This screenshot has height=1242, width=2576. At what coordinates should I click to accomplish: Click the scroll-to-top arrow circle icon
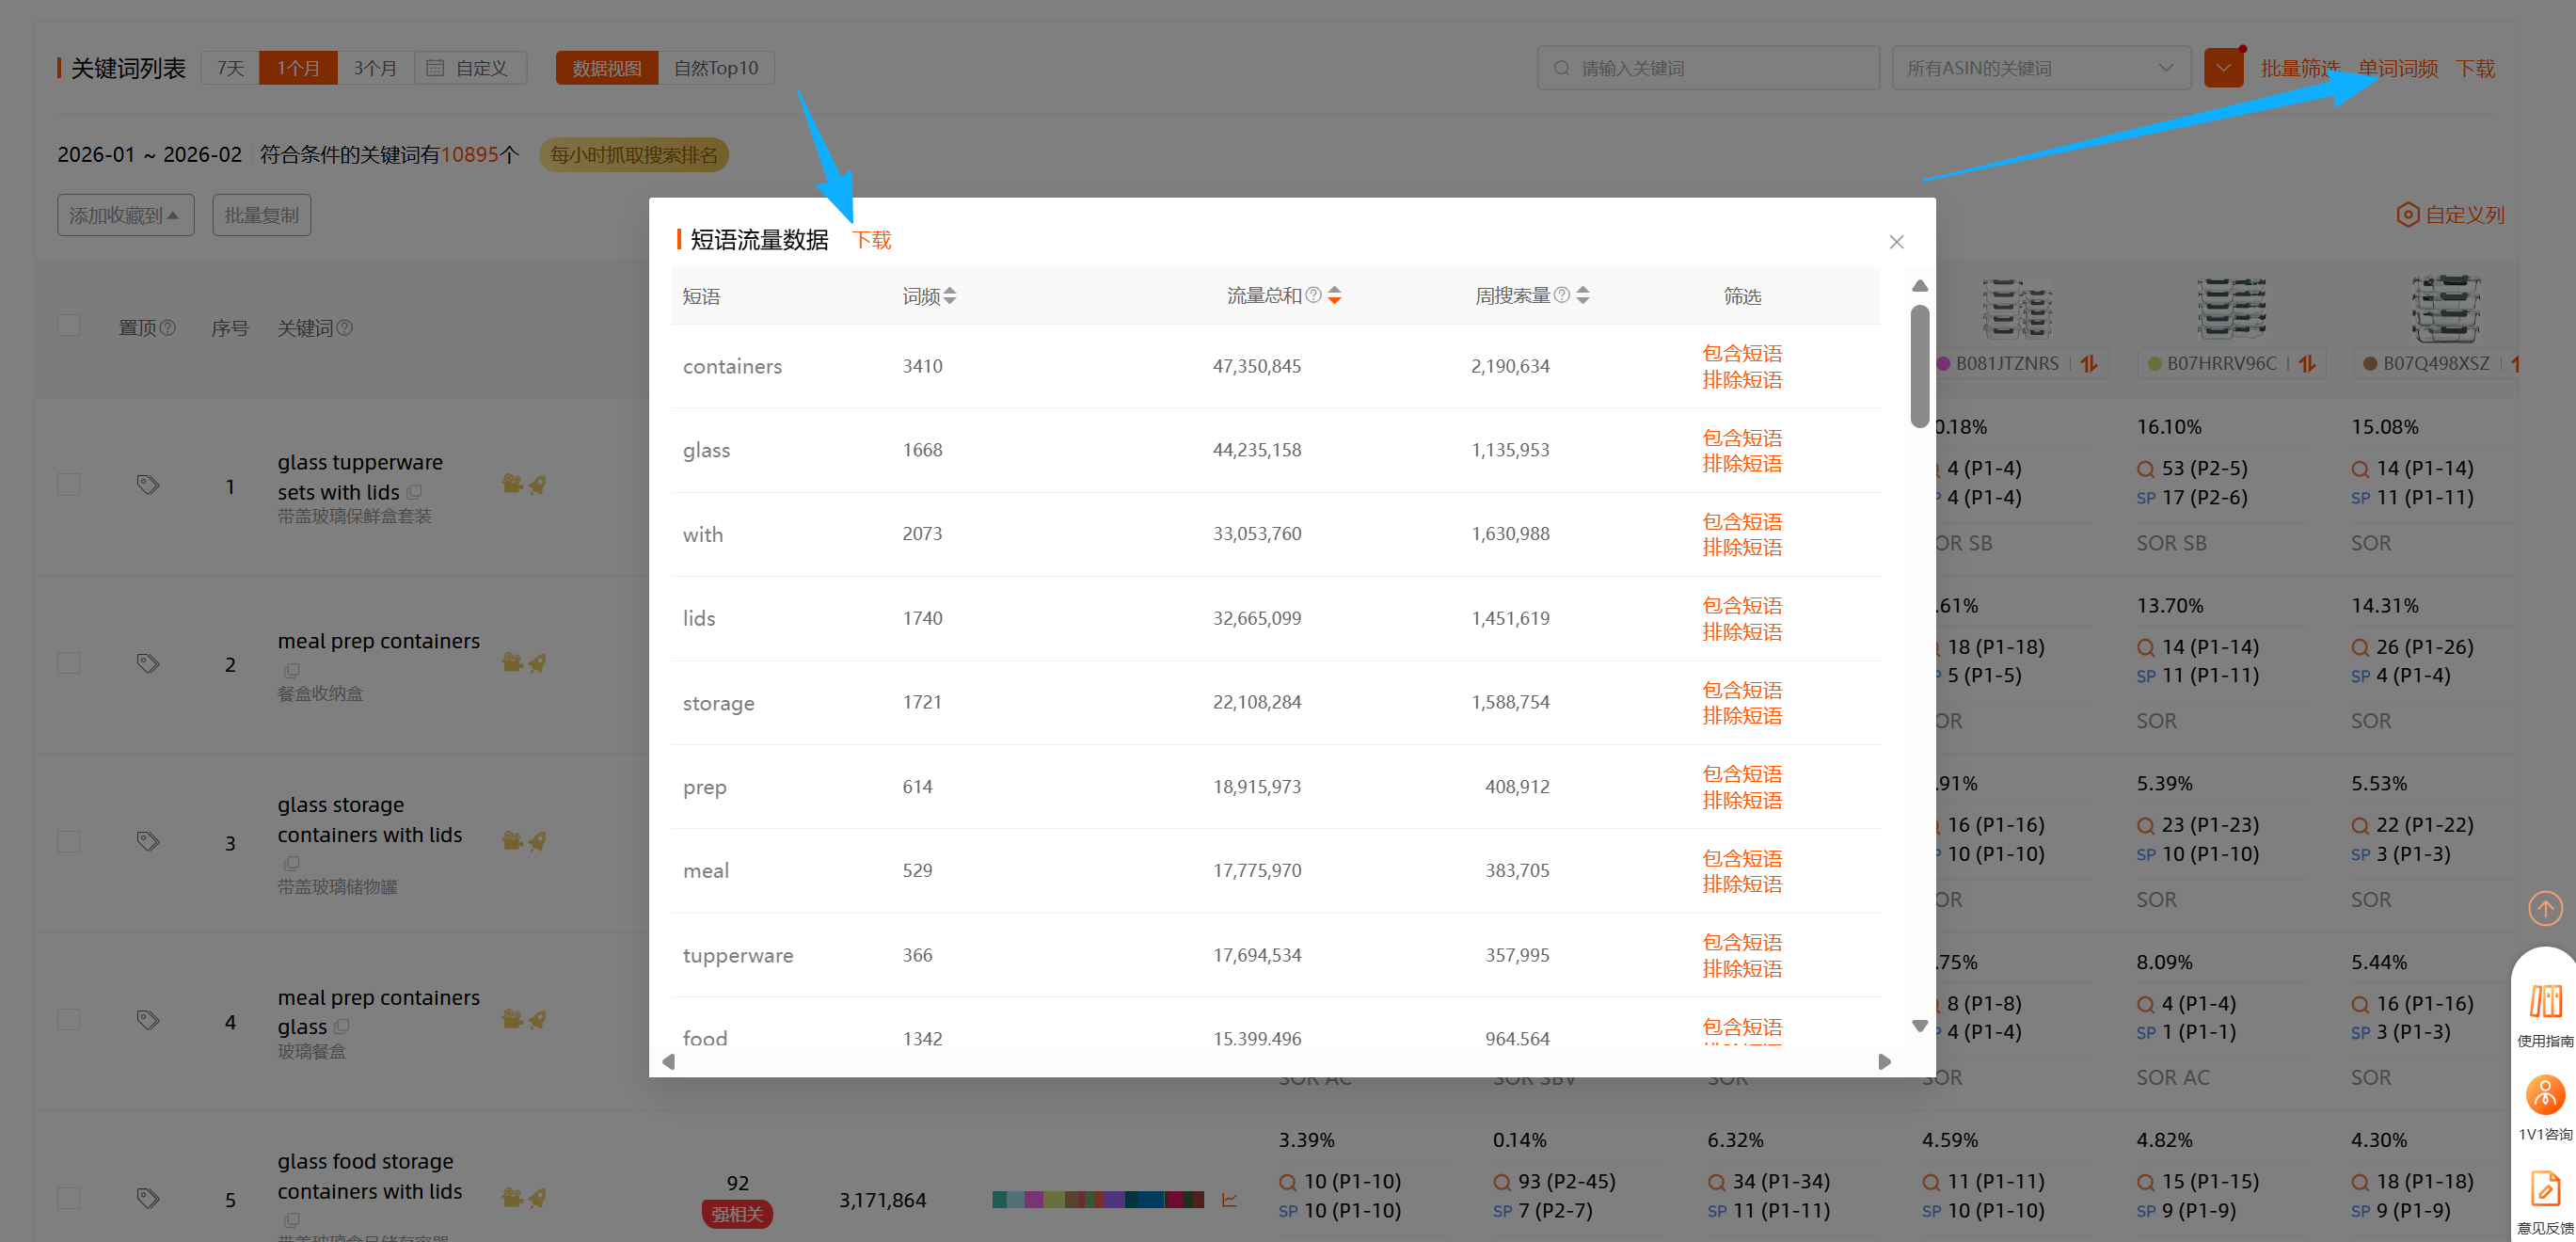(2544, 908)
